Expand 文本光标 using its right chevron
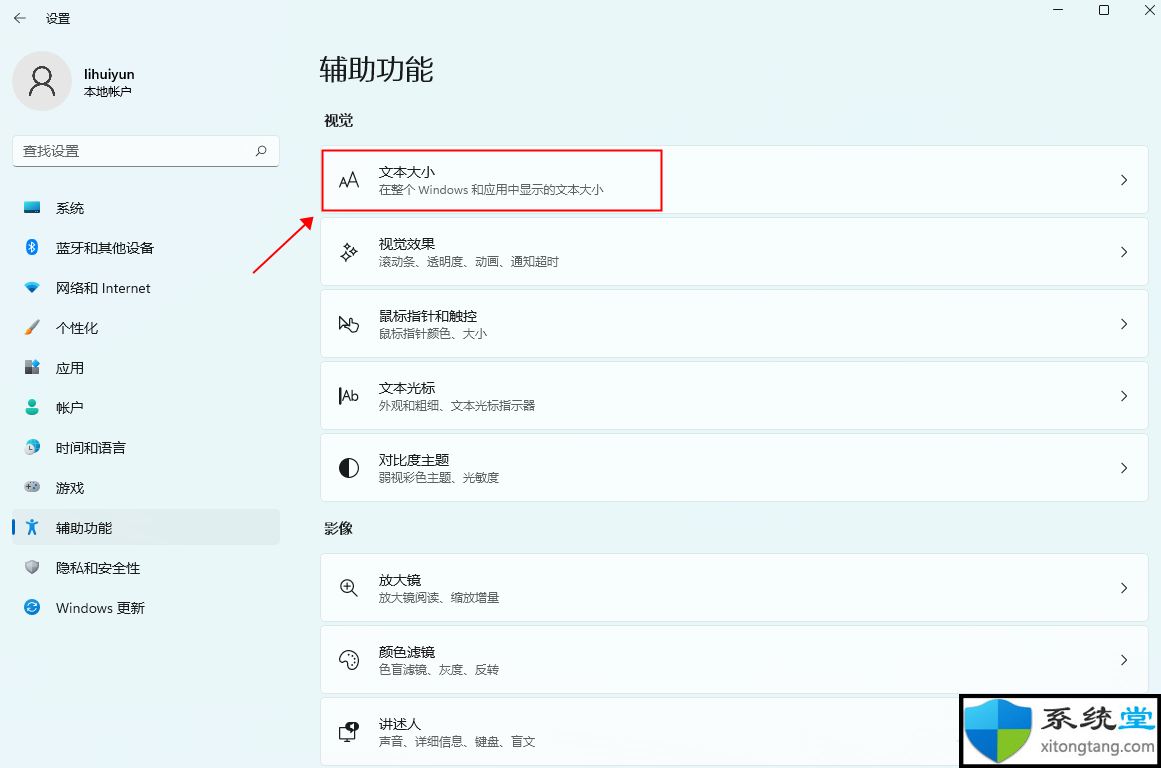 tap(1124, 395)
